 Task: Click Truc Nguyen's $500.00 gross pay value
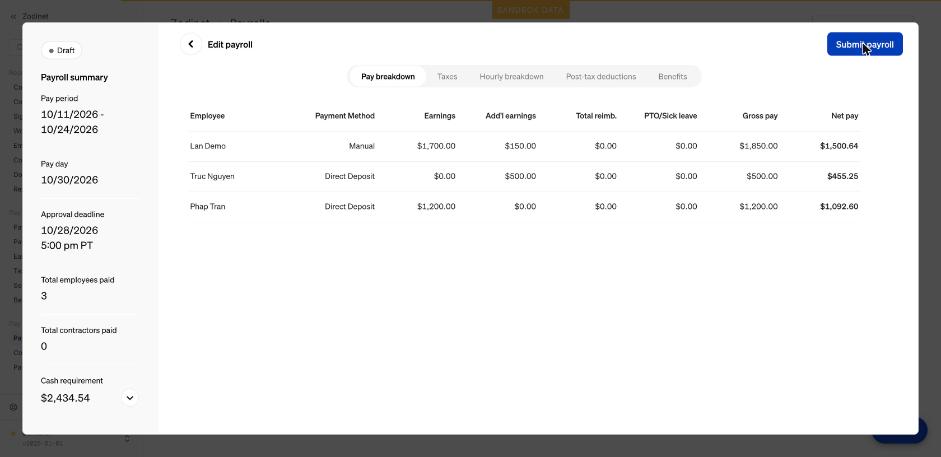click(x=762, y=176)
